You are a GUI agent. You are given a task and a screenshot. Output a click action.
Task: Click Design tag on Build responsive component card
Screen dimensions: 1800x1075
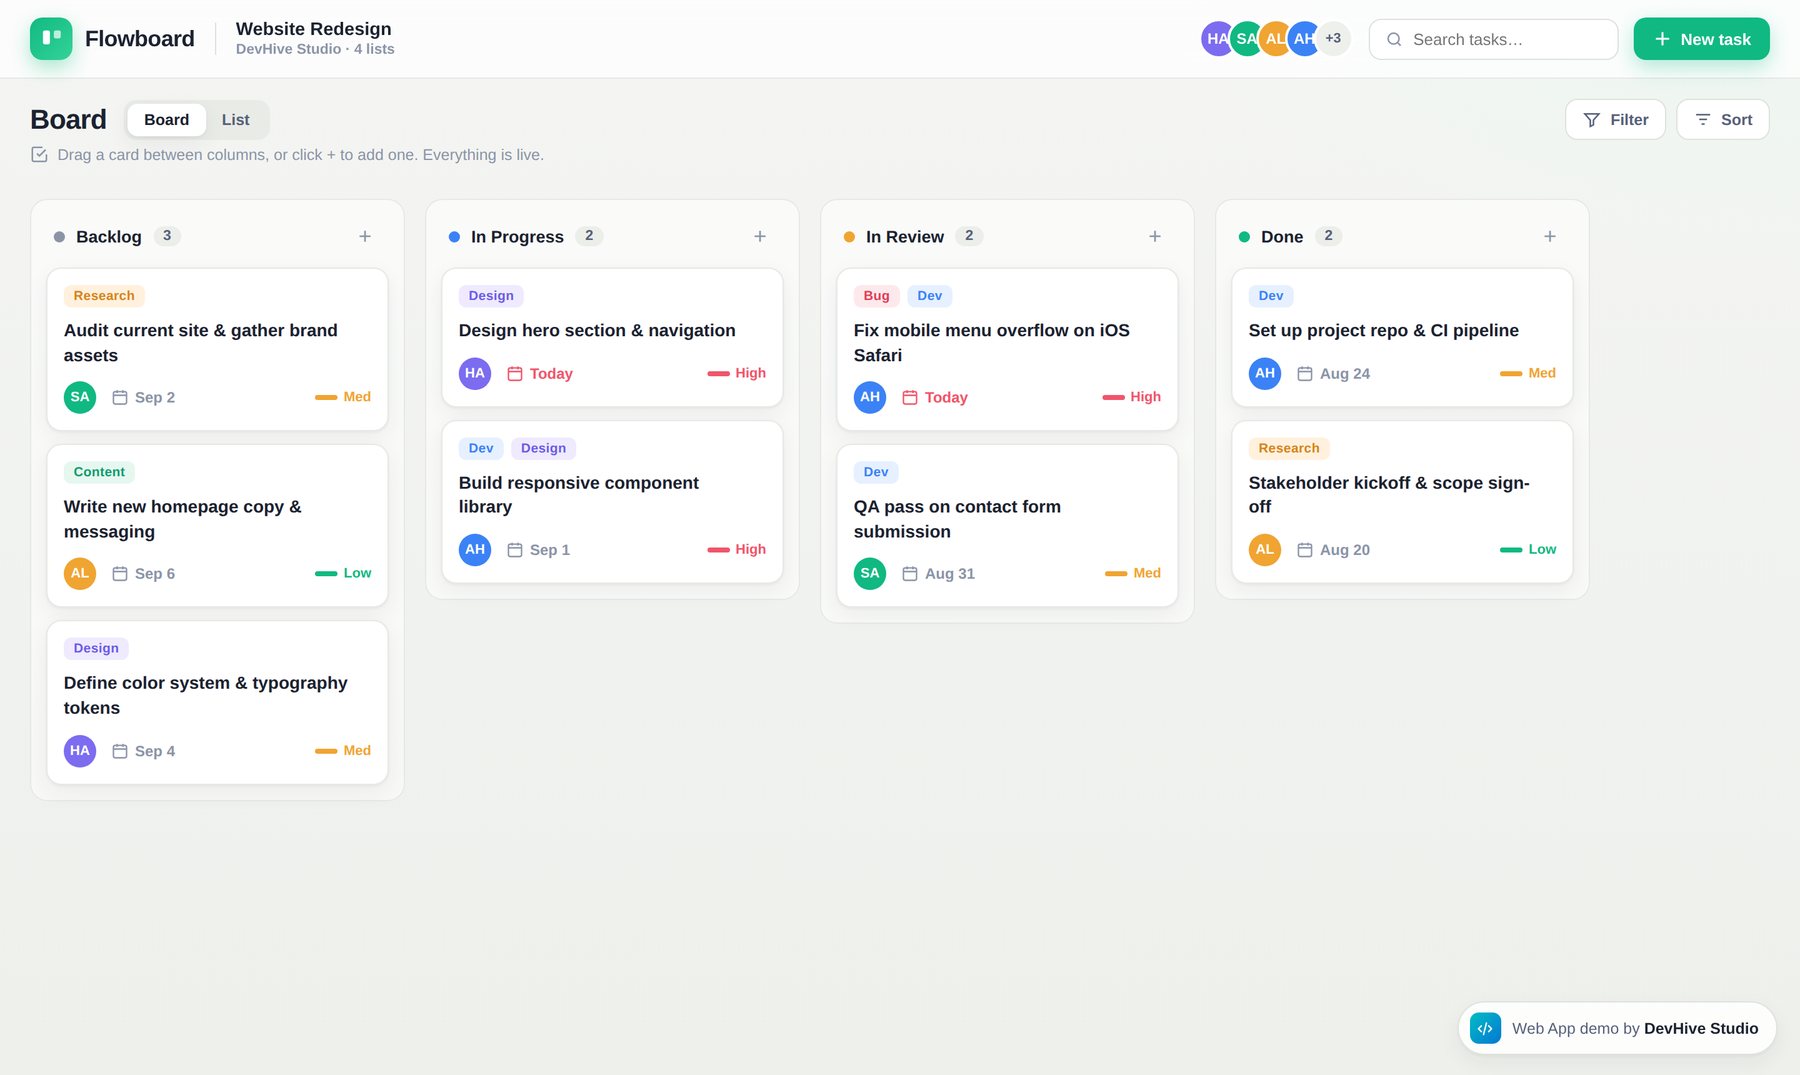(543, 448)
